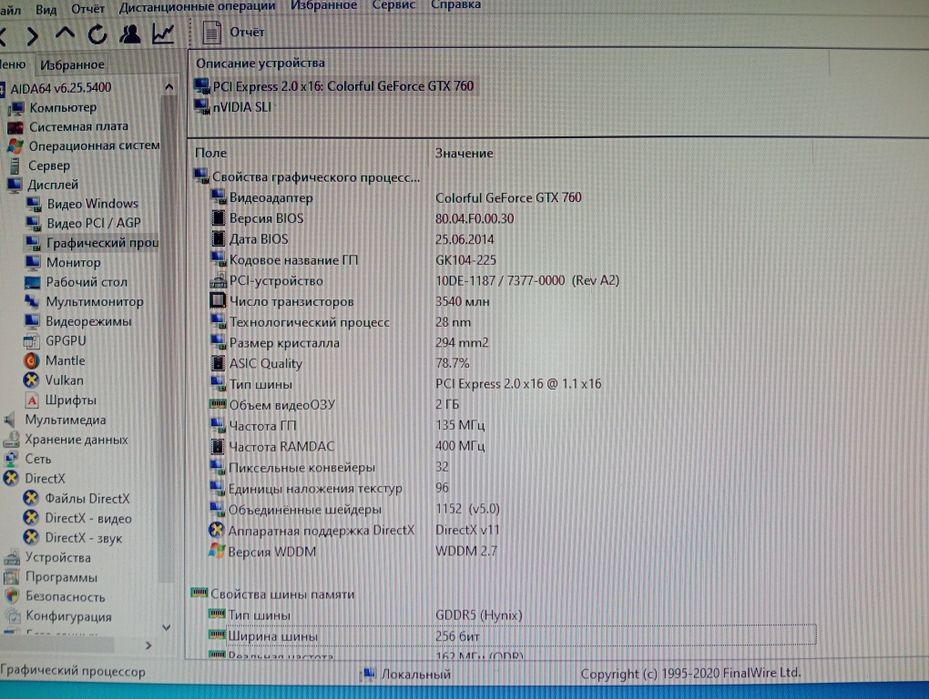Click the Конфигурация icon
The image size is (929, 699).
11,616
